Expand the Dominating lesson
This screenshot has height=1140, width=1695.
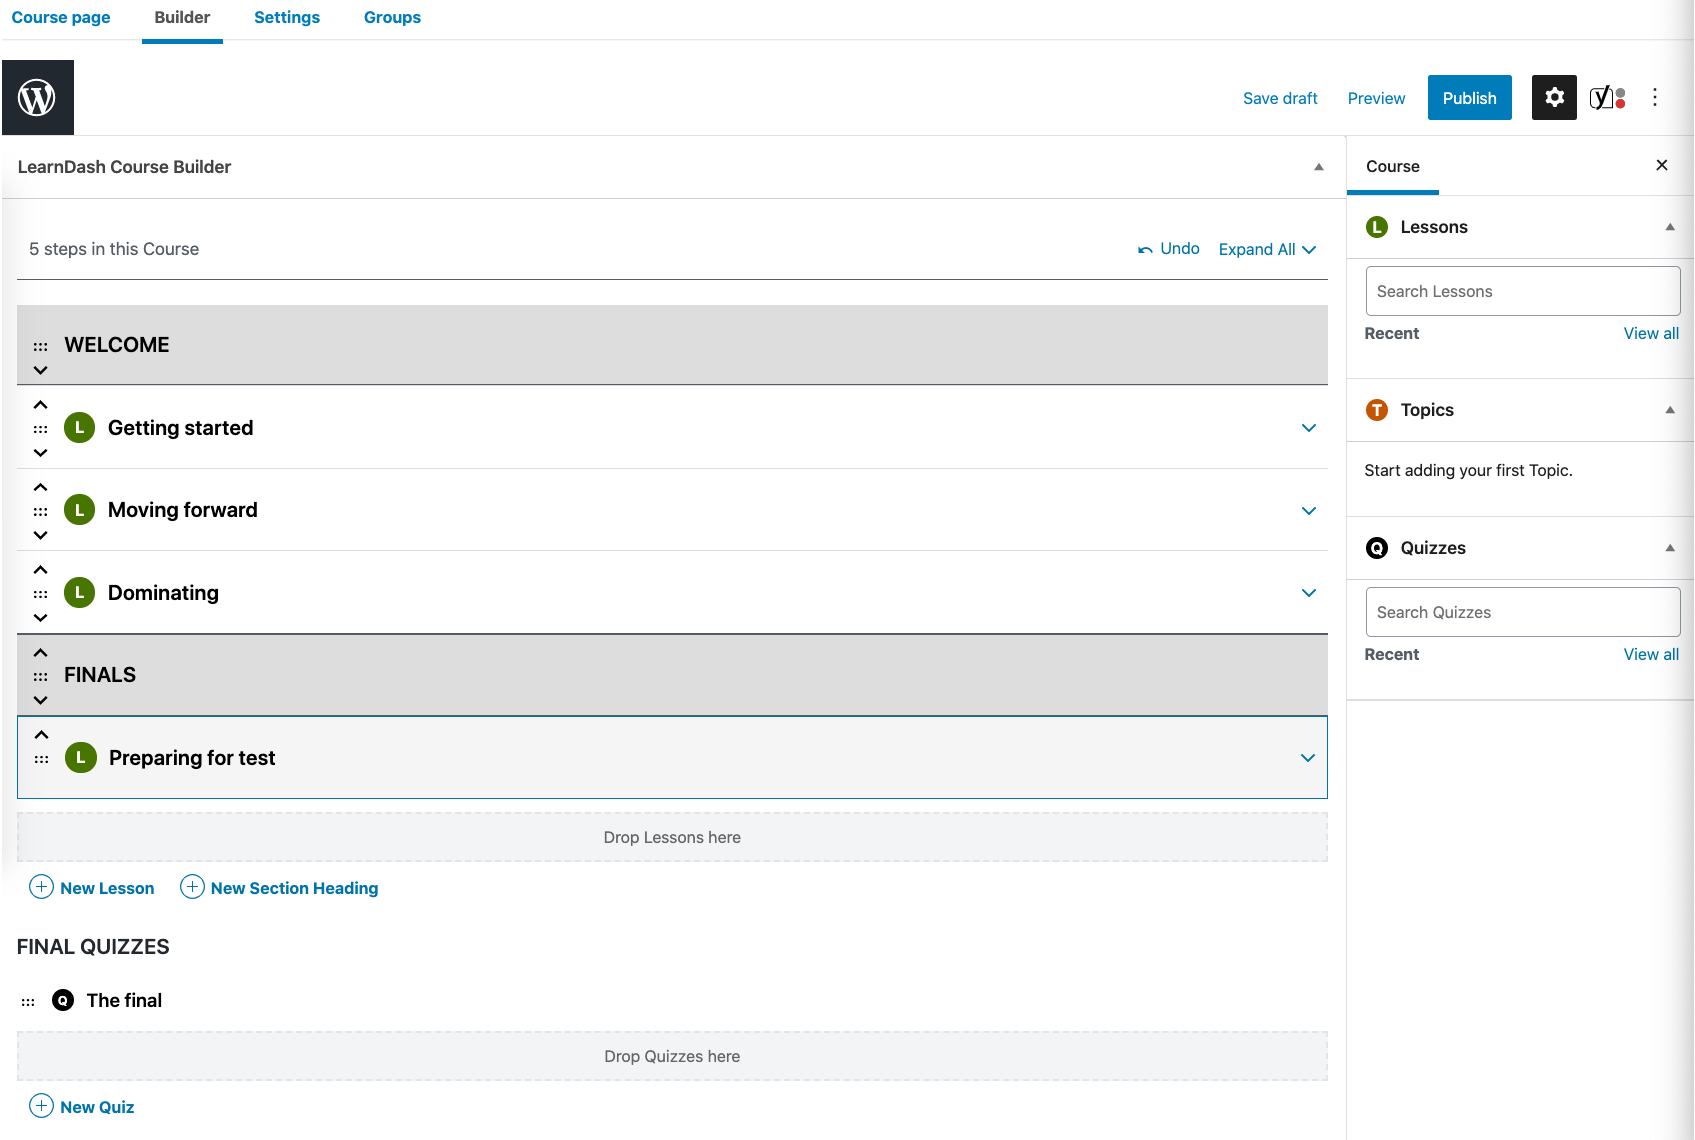1308,593
